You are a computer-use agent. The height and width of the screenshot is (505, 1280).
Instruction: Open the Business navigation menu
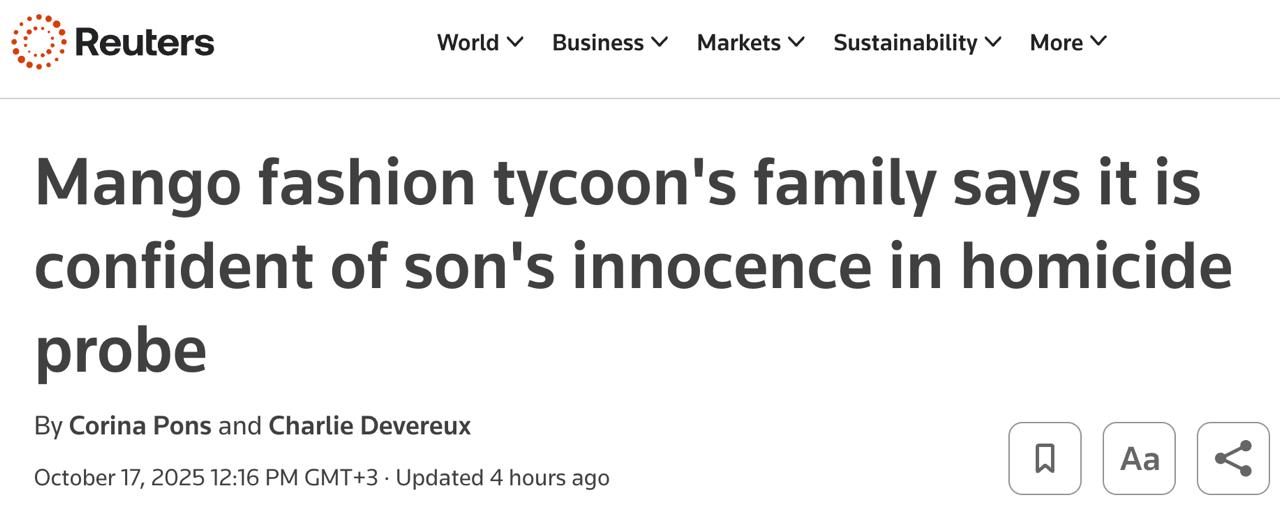coord(598,42)
